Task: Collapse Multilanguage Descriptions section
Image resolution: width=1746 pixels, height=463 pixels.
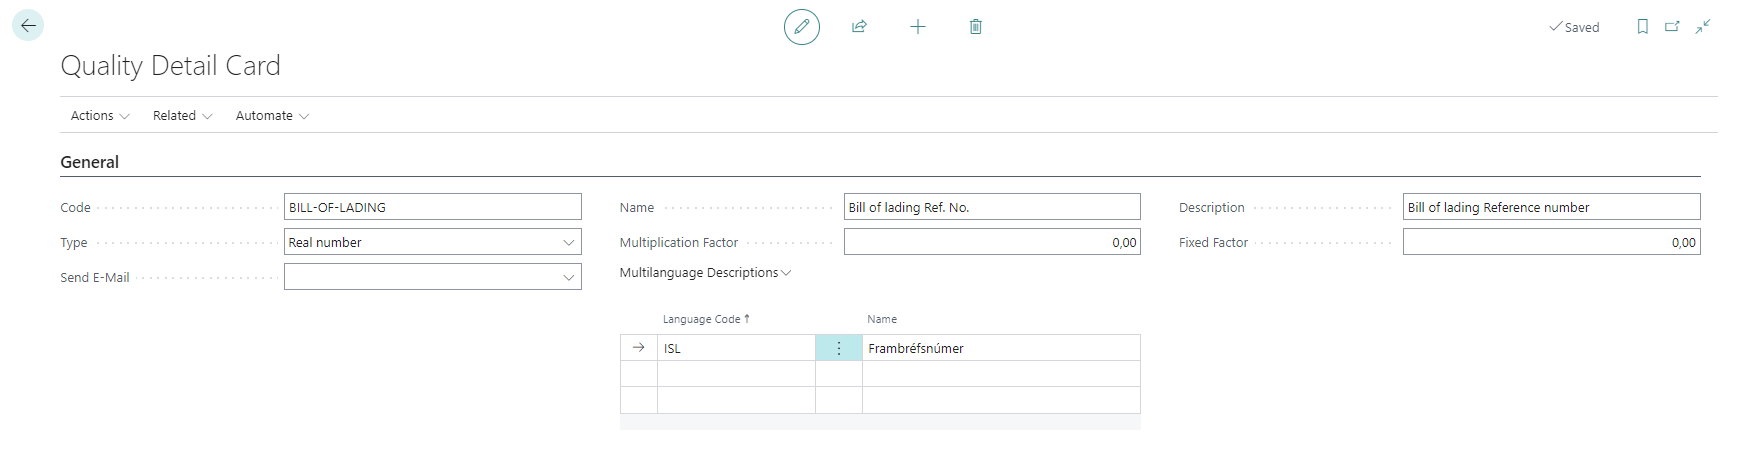Action: (x=705, y=273)
